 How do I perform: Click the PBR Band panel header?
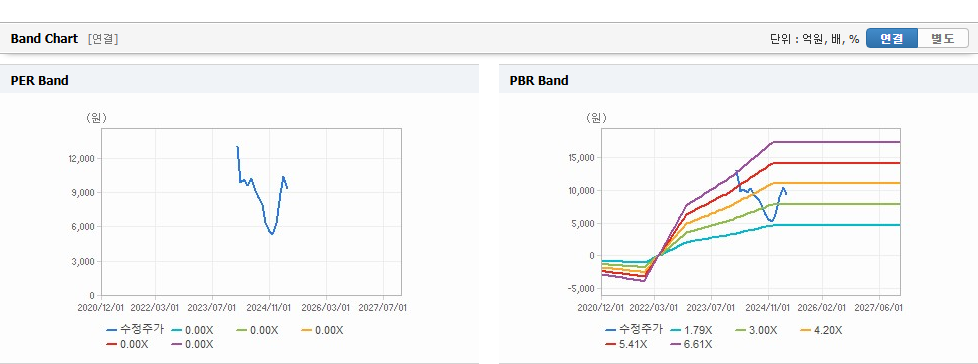pyautogui.click(x=738, y=80)
